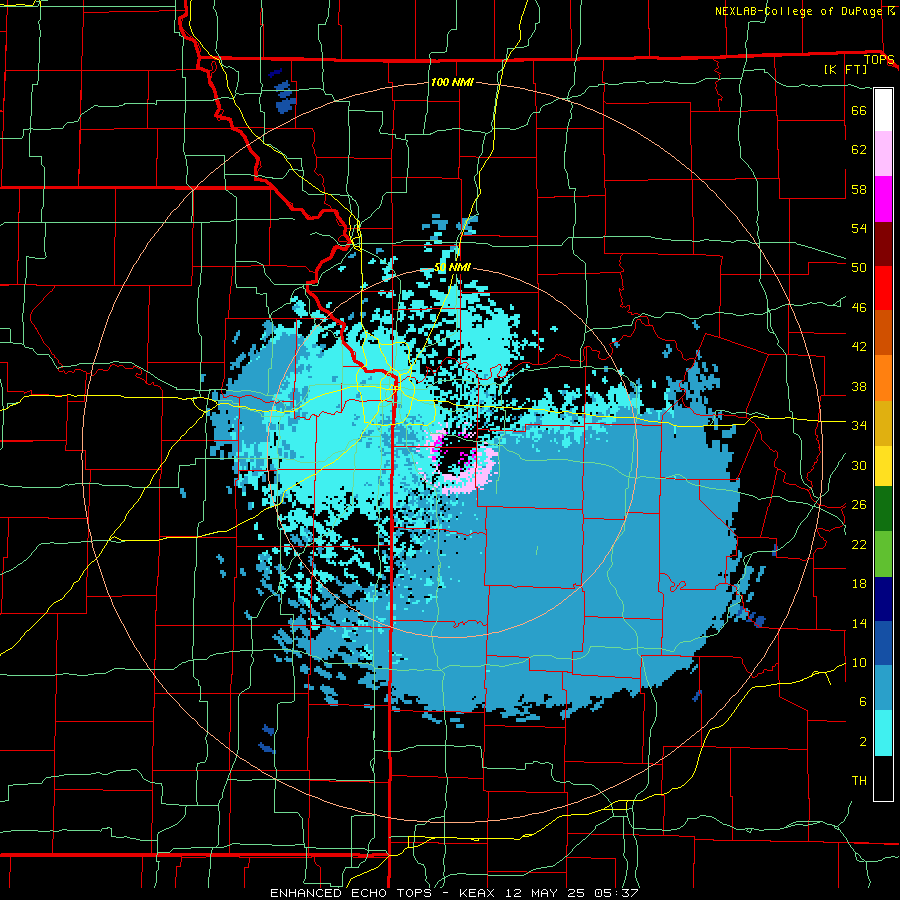Click the 'TOPS' legend heading

(x=879, y=60)
